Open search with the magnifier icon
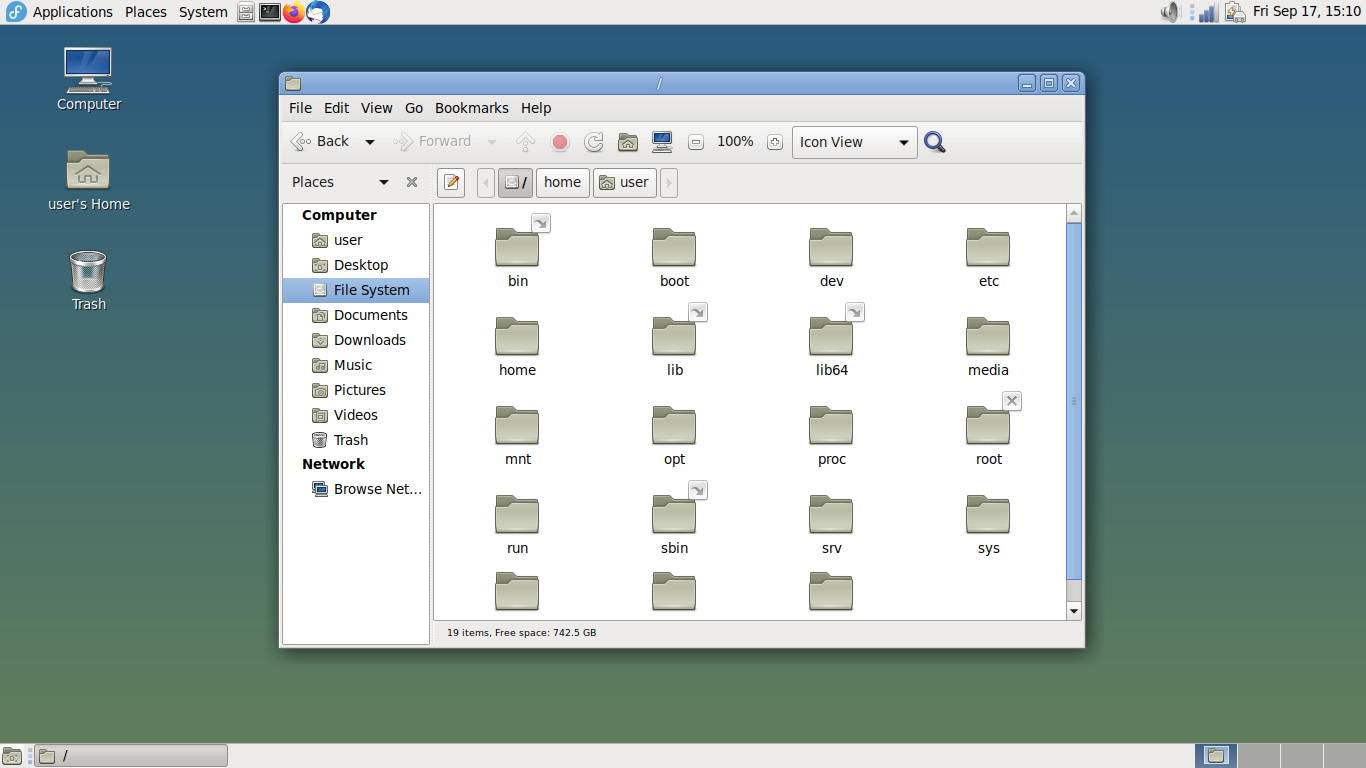 point(934,142)
